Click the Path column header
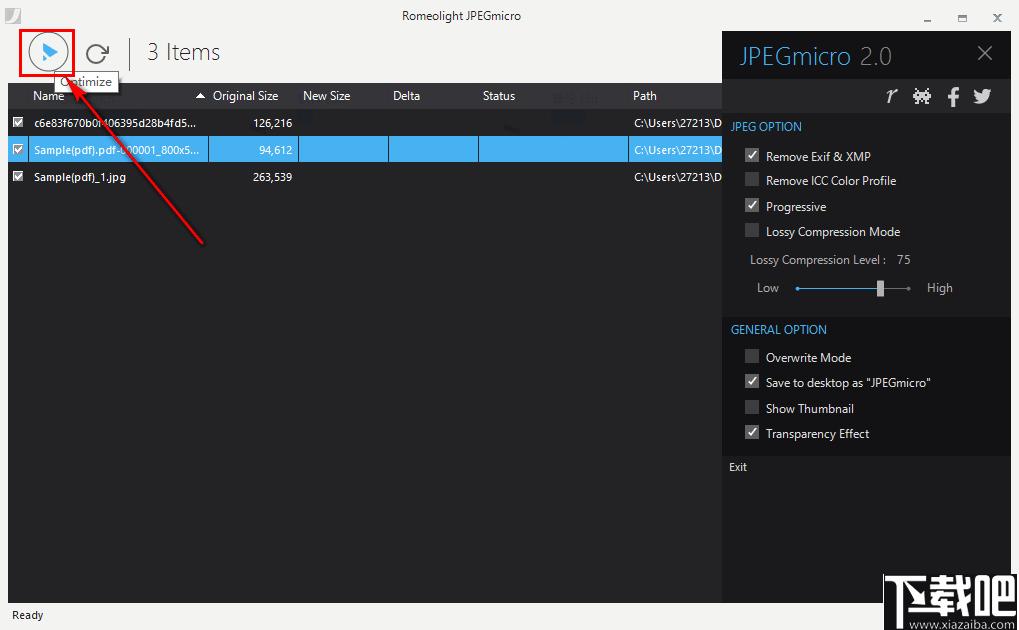 click(x=645, y=96)
